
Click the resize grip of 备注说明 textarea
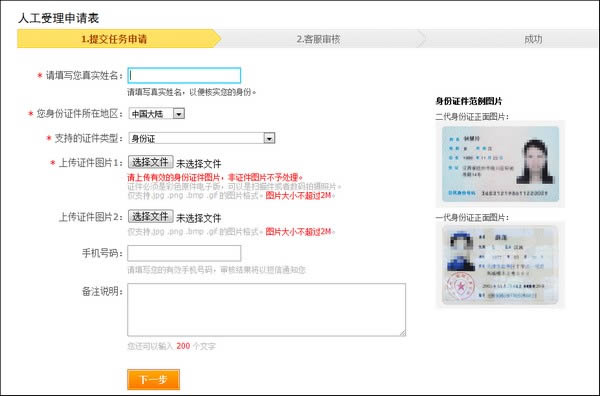click(x=403, y=333)
